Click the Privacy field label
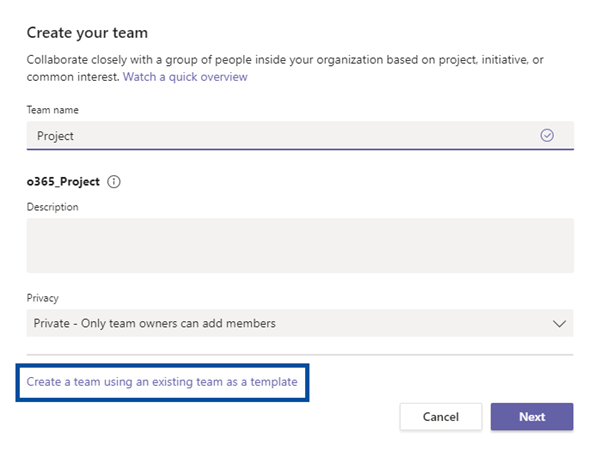The image size is (600, 457). click(43, 298)
